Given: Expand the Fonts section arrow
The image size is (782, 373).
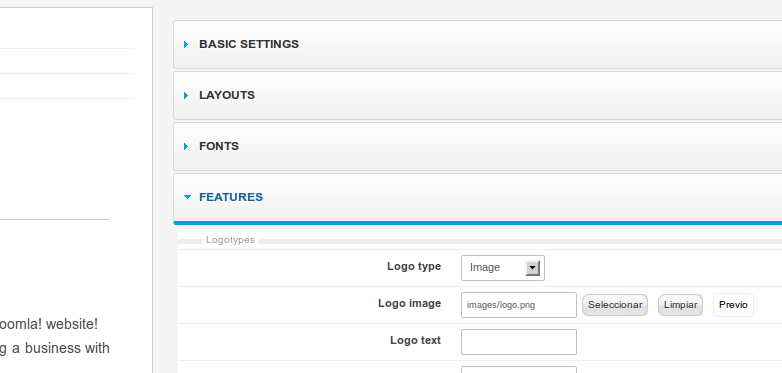Looking at the screenshot, I should (186, 146).
